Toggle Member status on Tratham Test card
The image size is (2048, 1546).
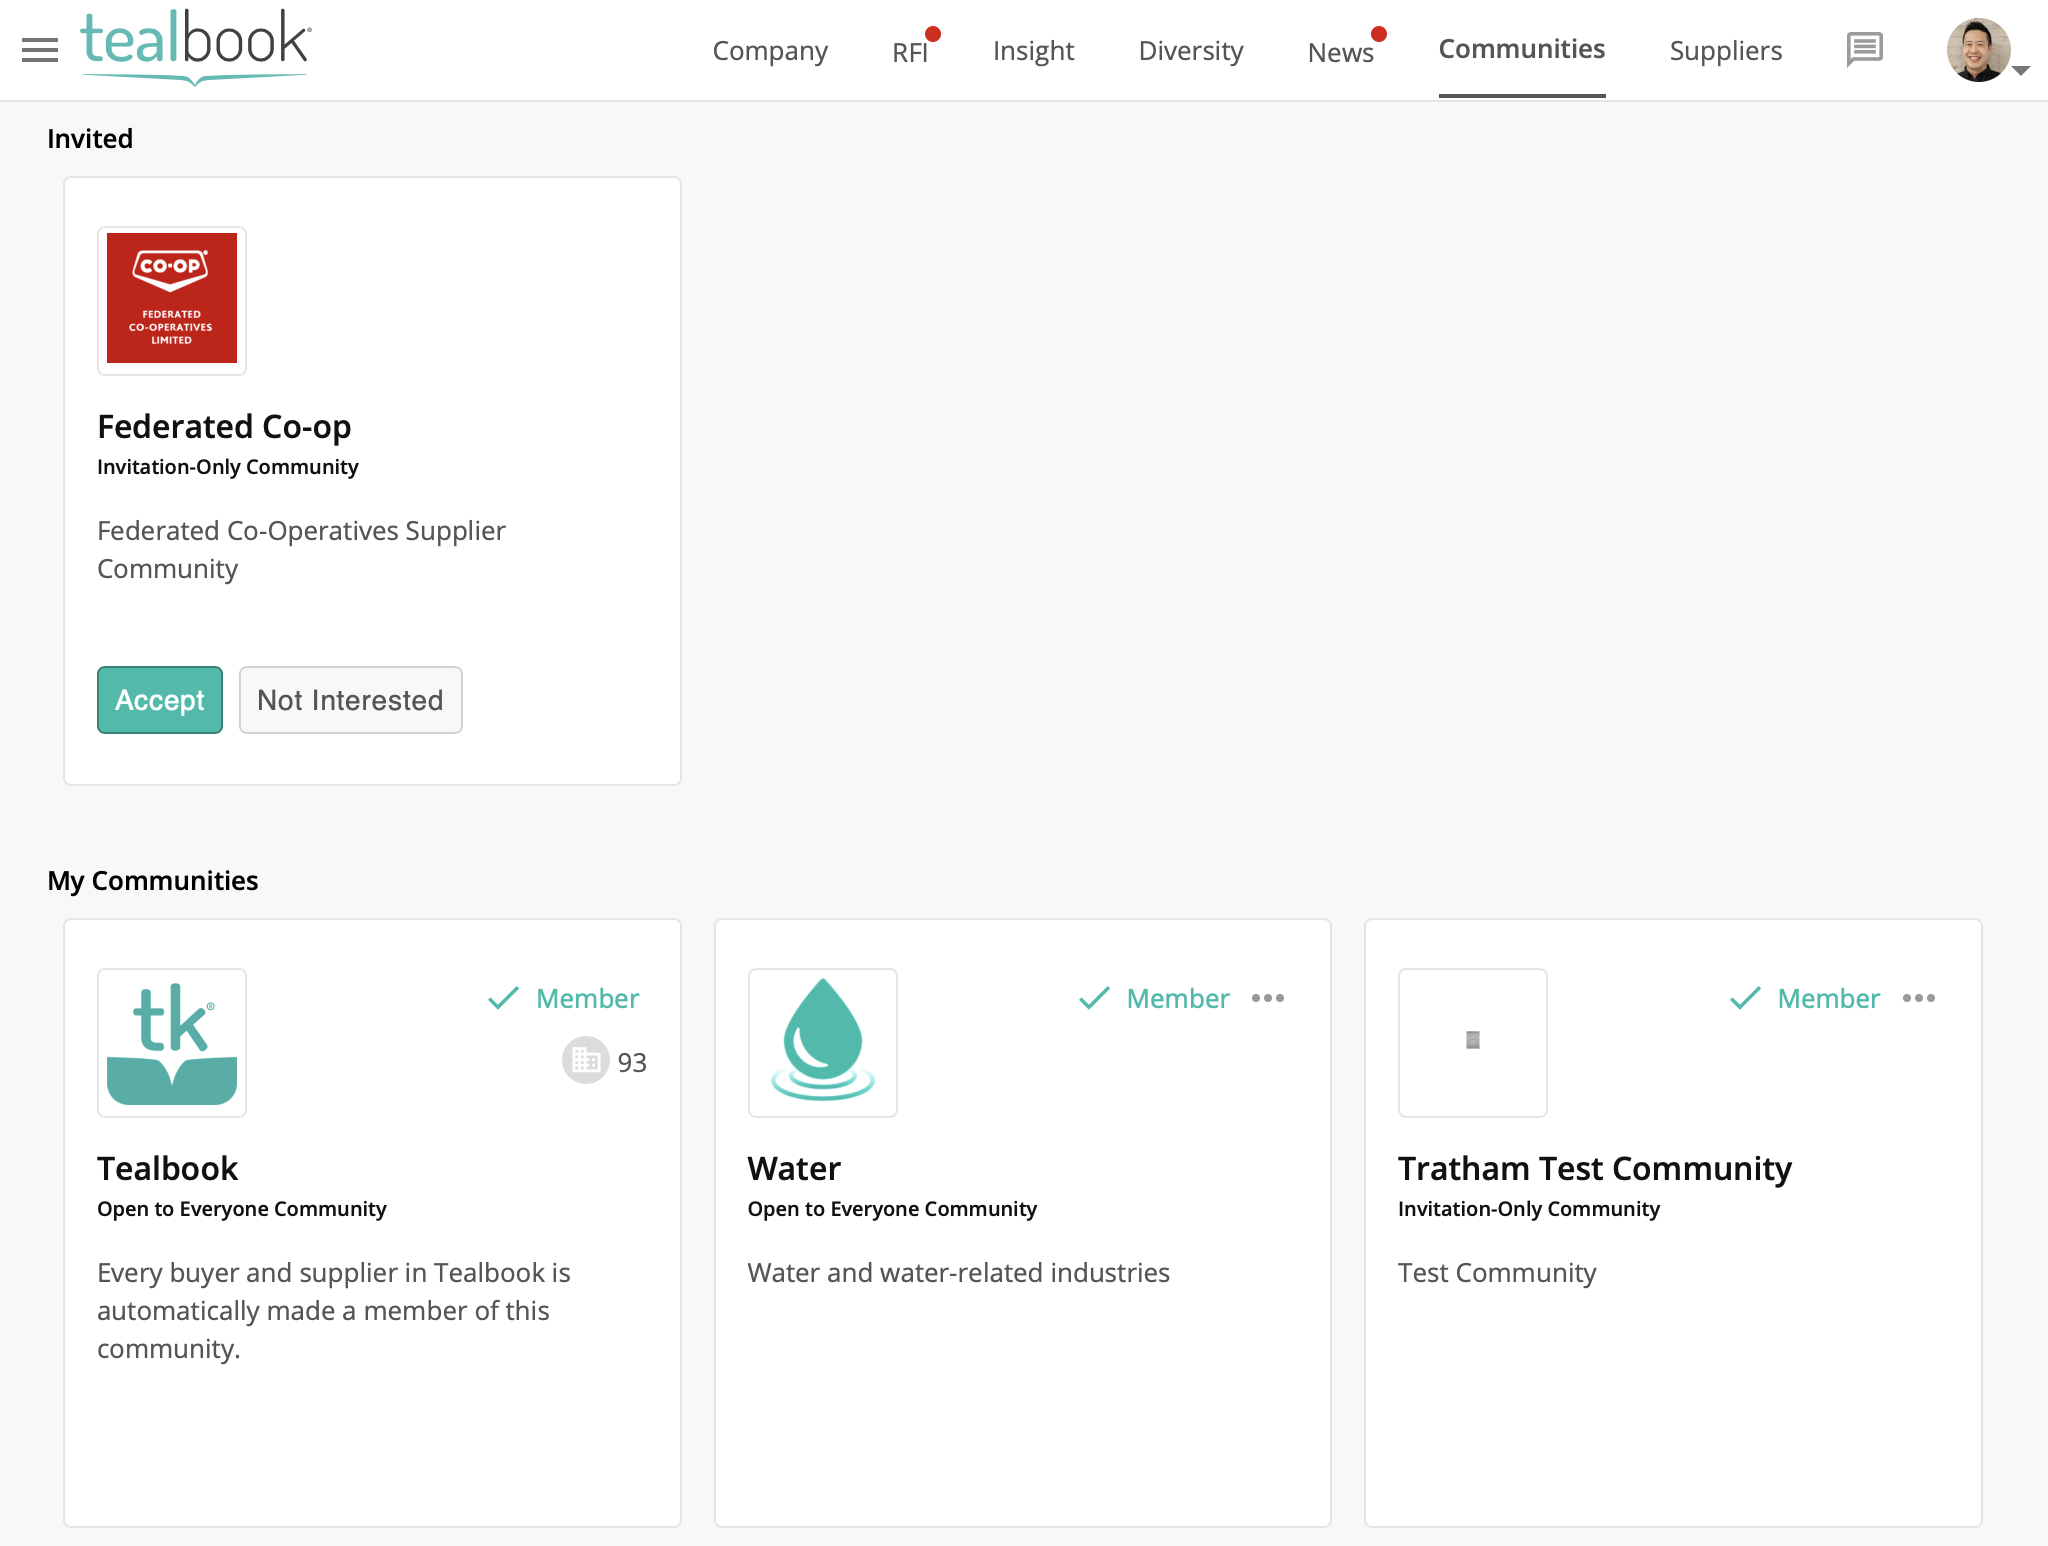pyautogui.click(x=1805, y=998)
